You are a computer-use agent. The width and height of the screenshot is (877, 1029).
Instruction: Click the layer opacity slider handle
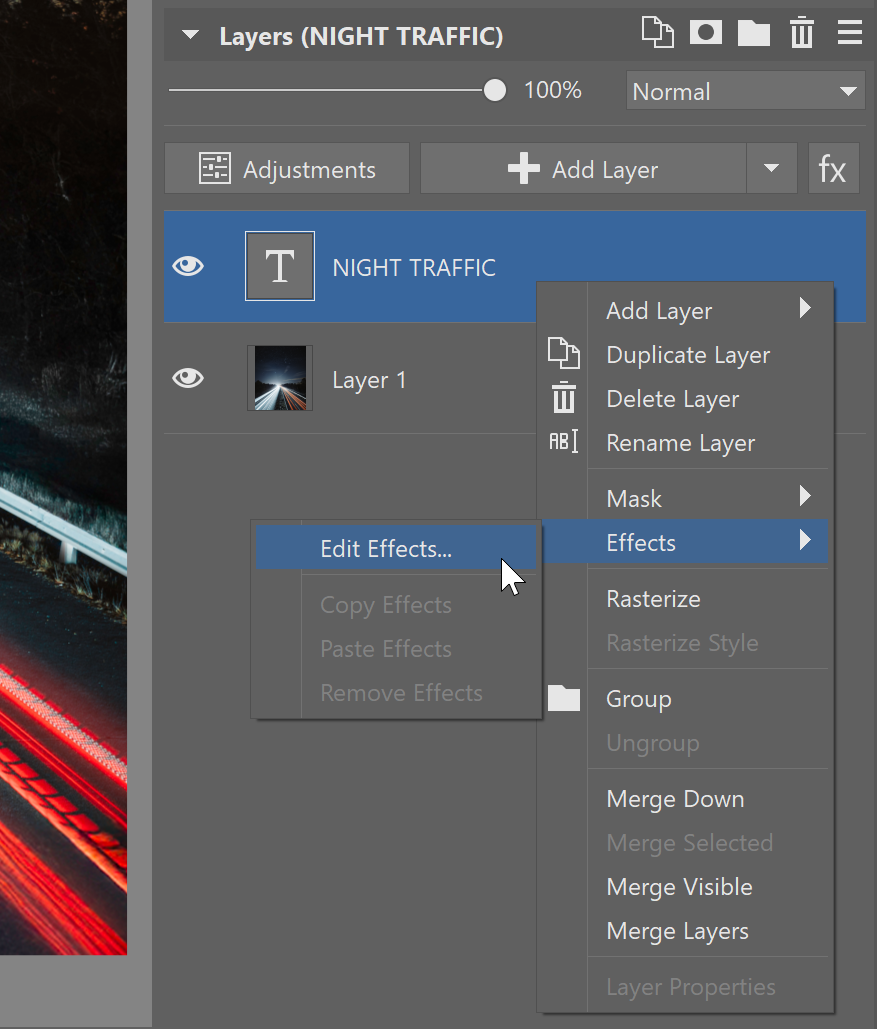coord(495,91)
